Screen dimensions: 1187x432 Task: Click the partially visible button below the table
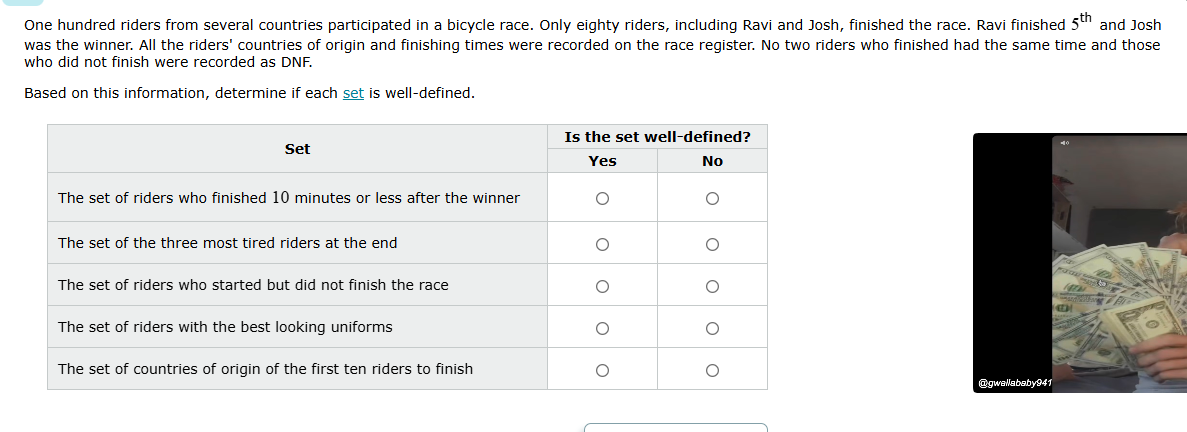(675, 428)
